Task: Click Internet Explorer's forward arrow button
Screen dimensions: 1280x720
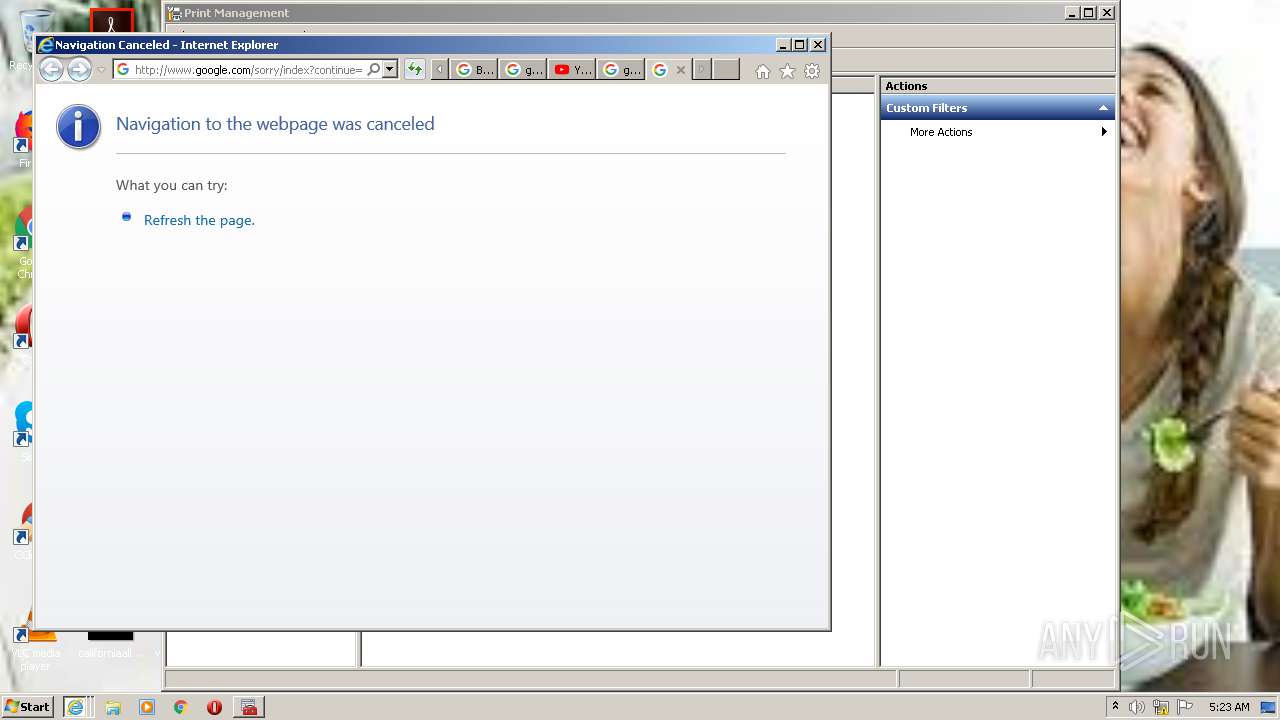Action: tap(79, 69)
